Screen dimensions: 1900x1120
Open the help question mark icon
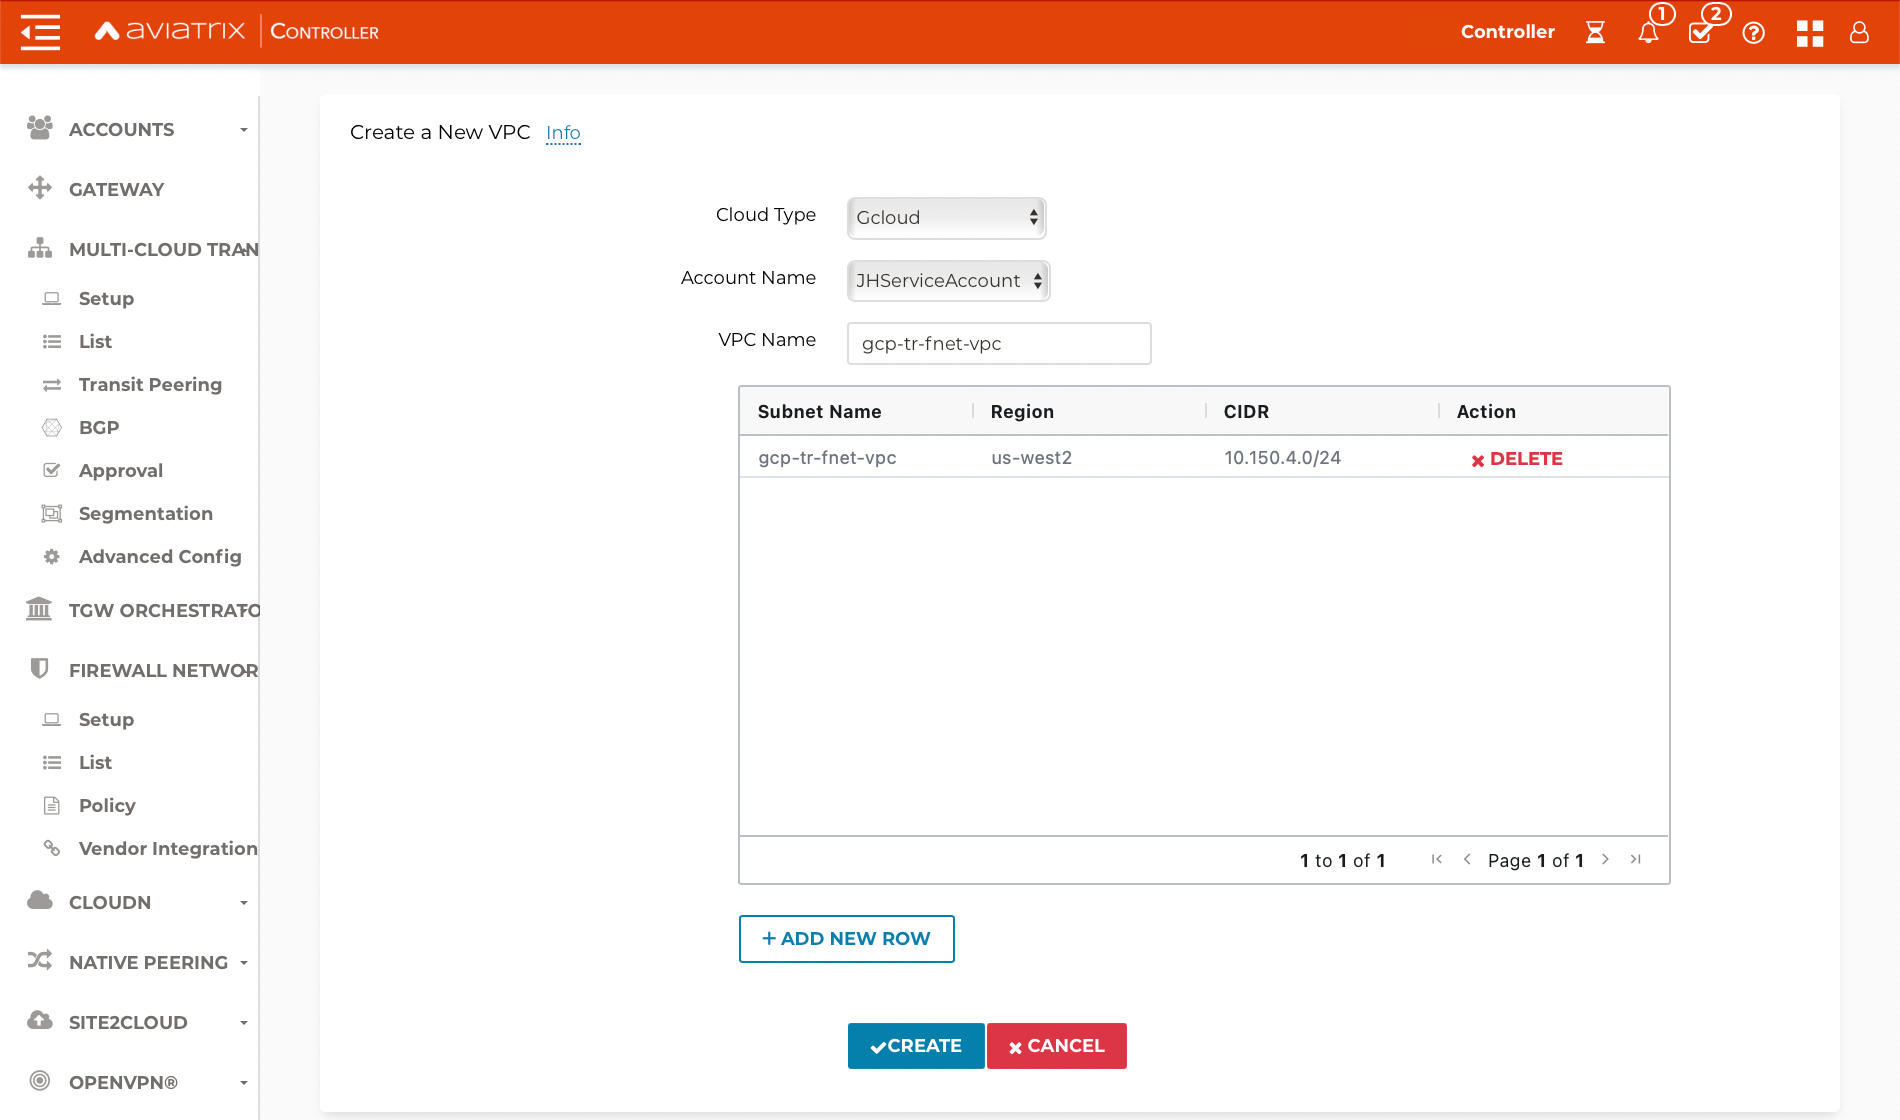click(x=1753, y=33)
